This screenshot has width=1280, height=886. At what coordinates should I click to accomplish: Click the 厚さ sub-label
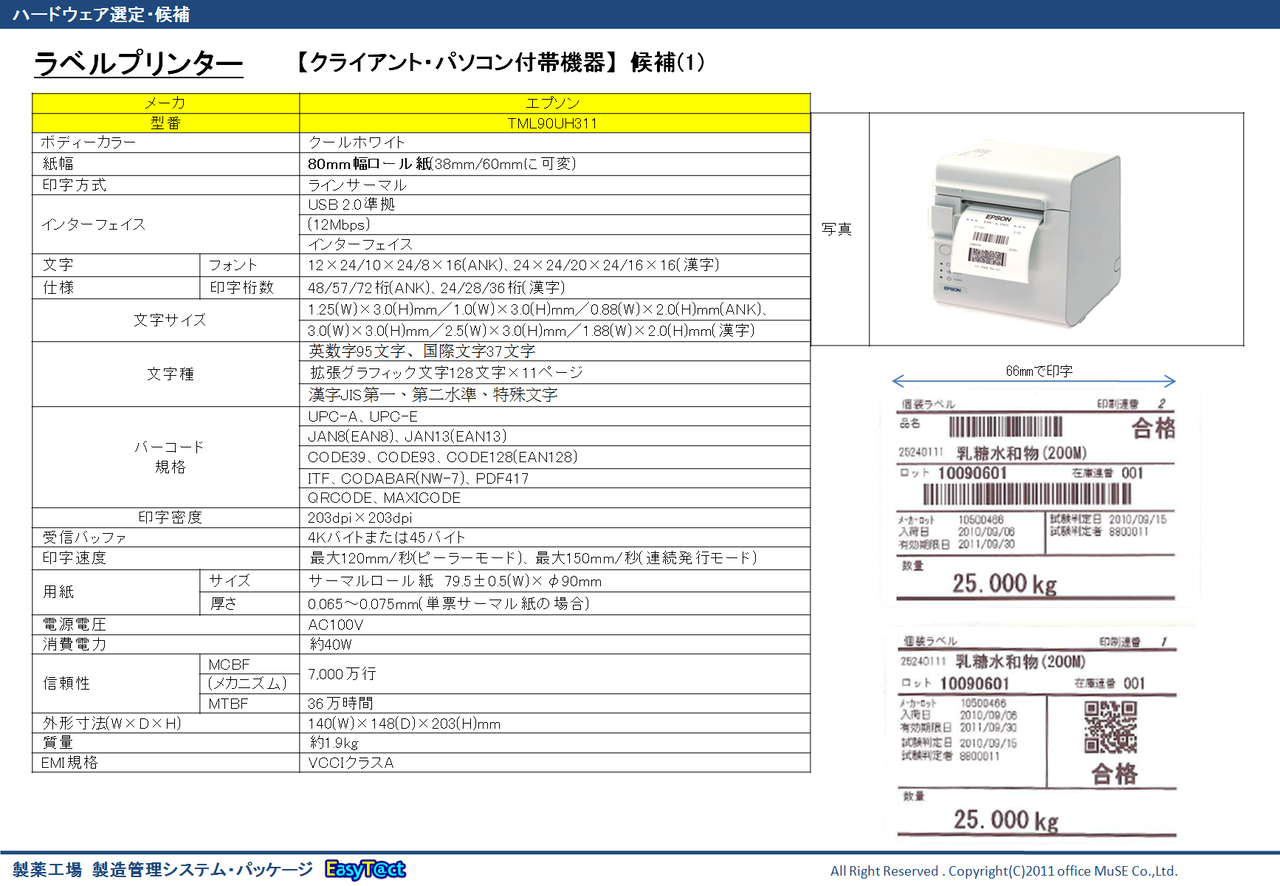click(223, 603)
